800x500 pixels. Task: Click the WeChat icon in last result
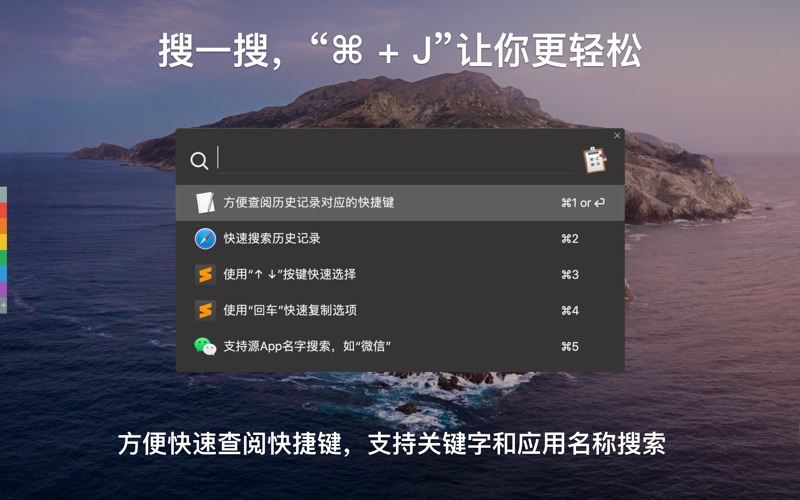coord(205,346)
